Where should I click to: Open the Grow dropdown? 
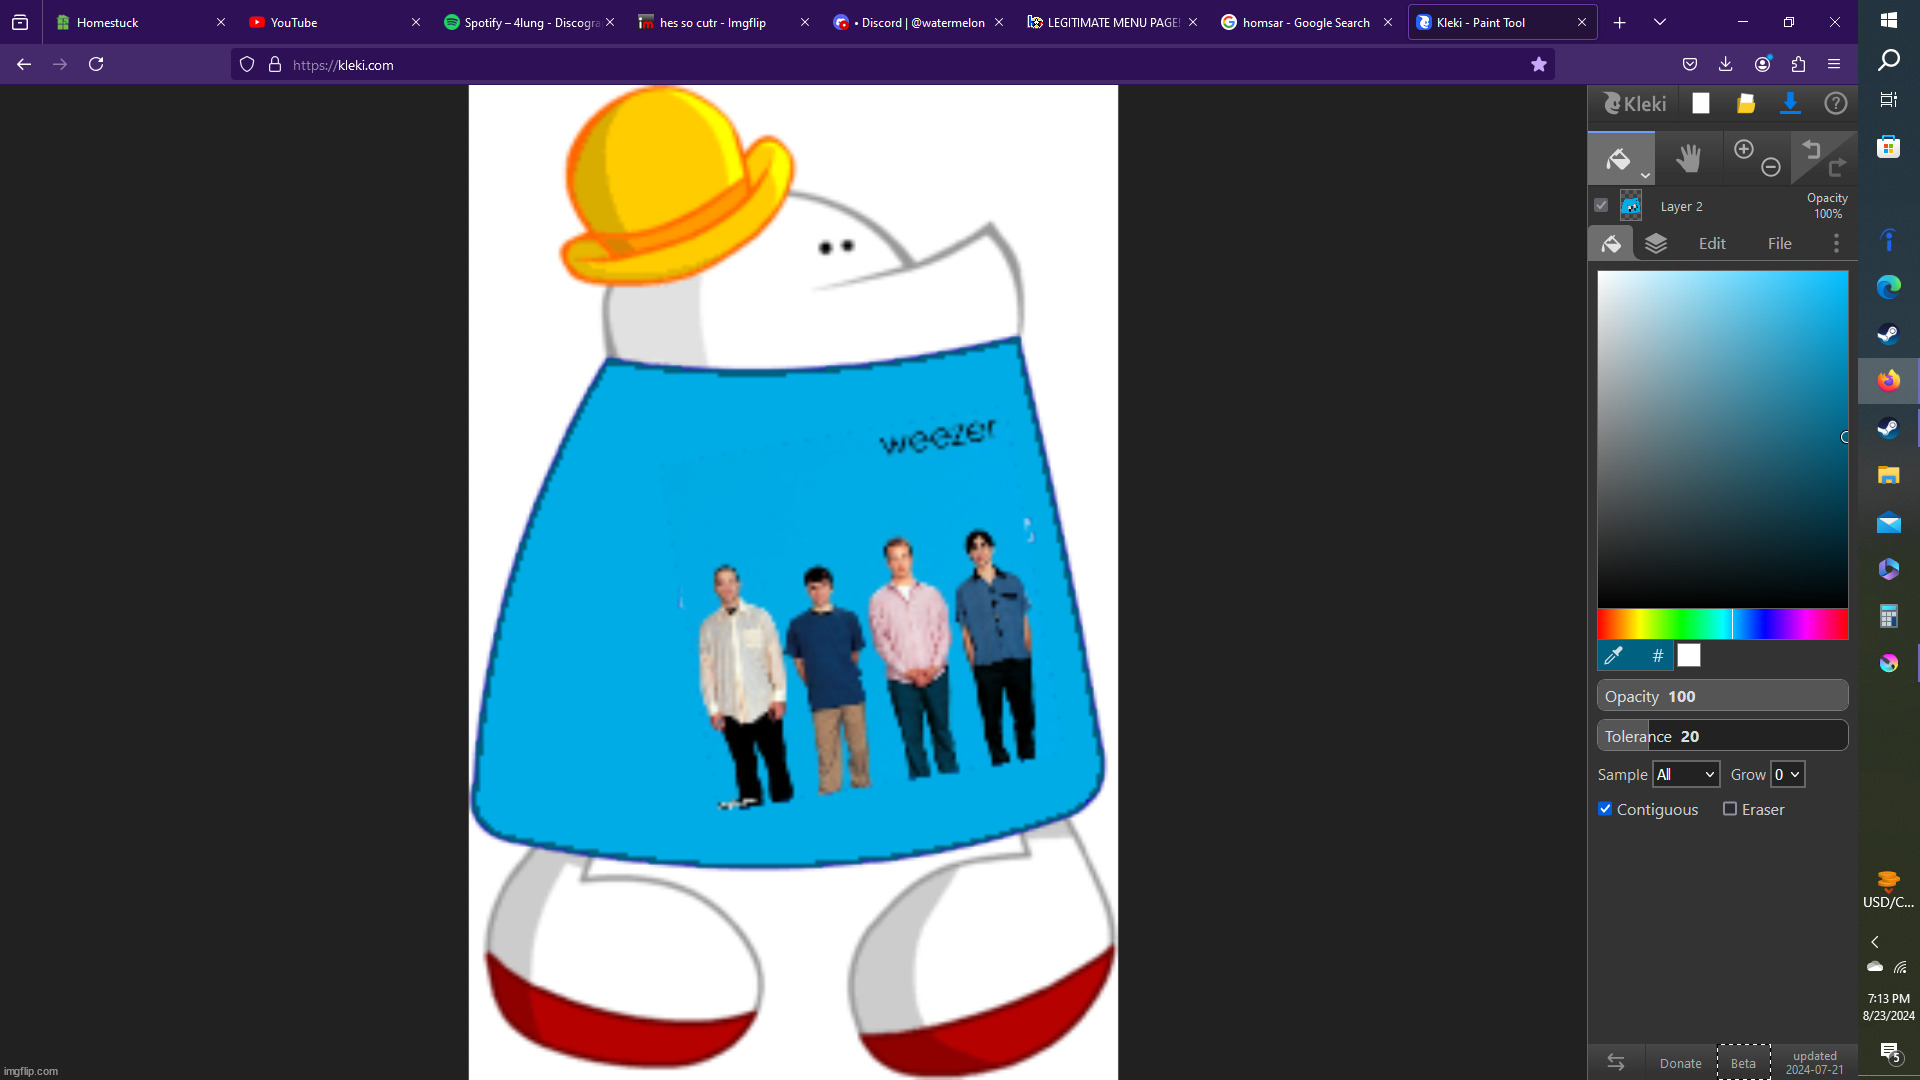pyautogui.click(x=1787, y=774)
